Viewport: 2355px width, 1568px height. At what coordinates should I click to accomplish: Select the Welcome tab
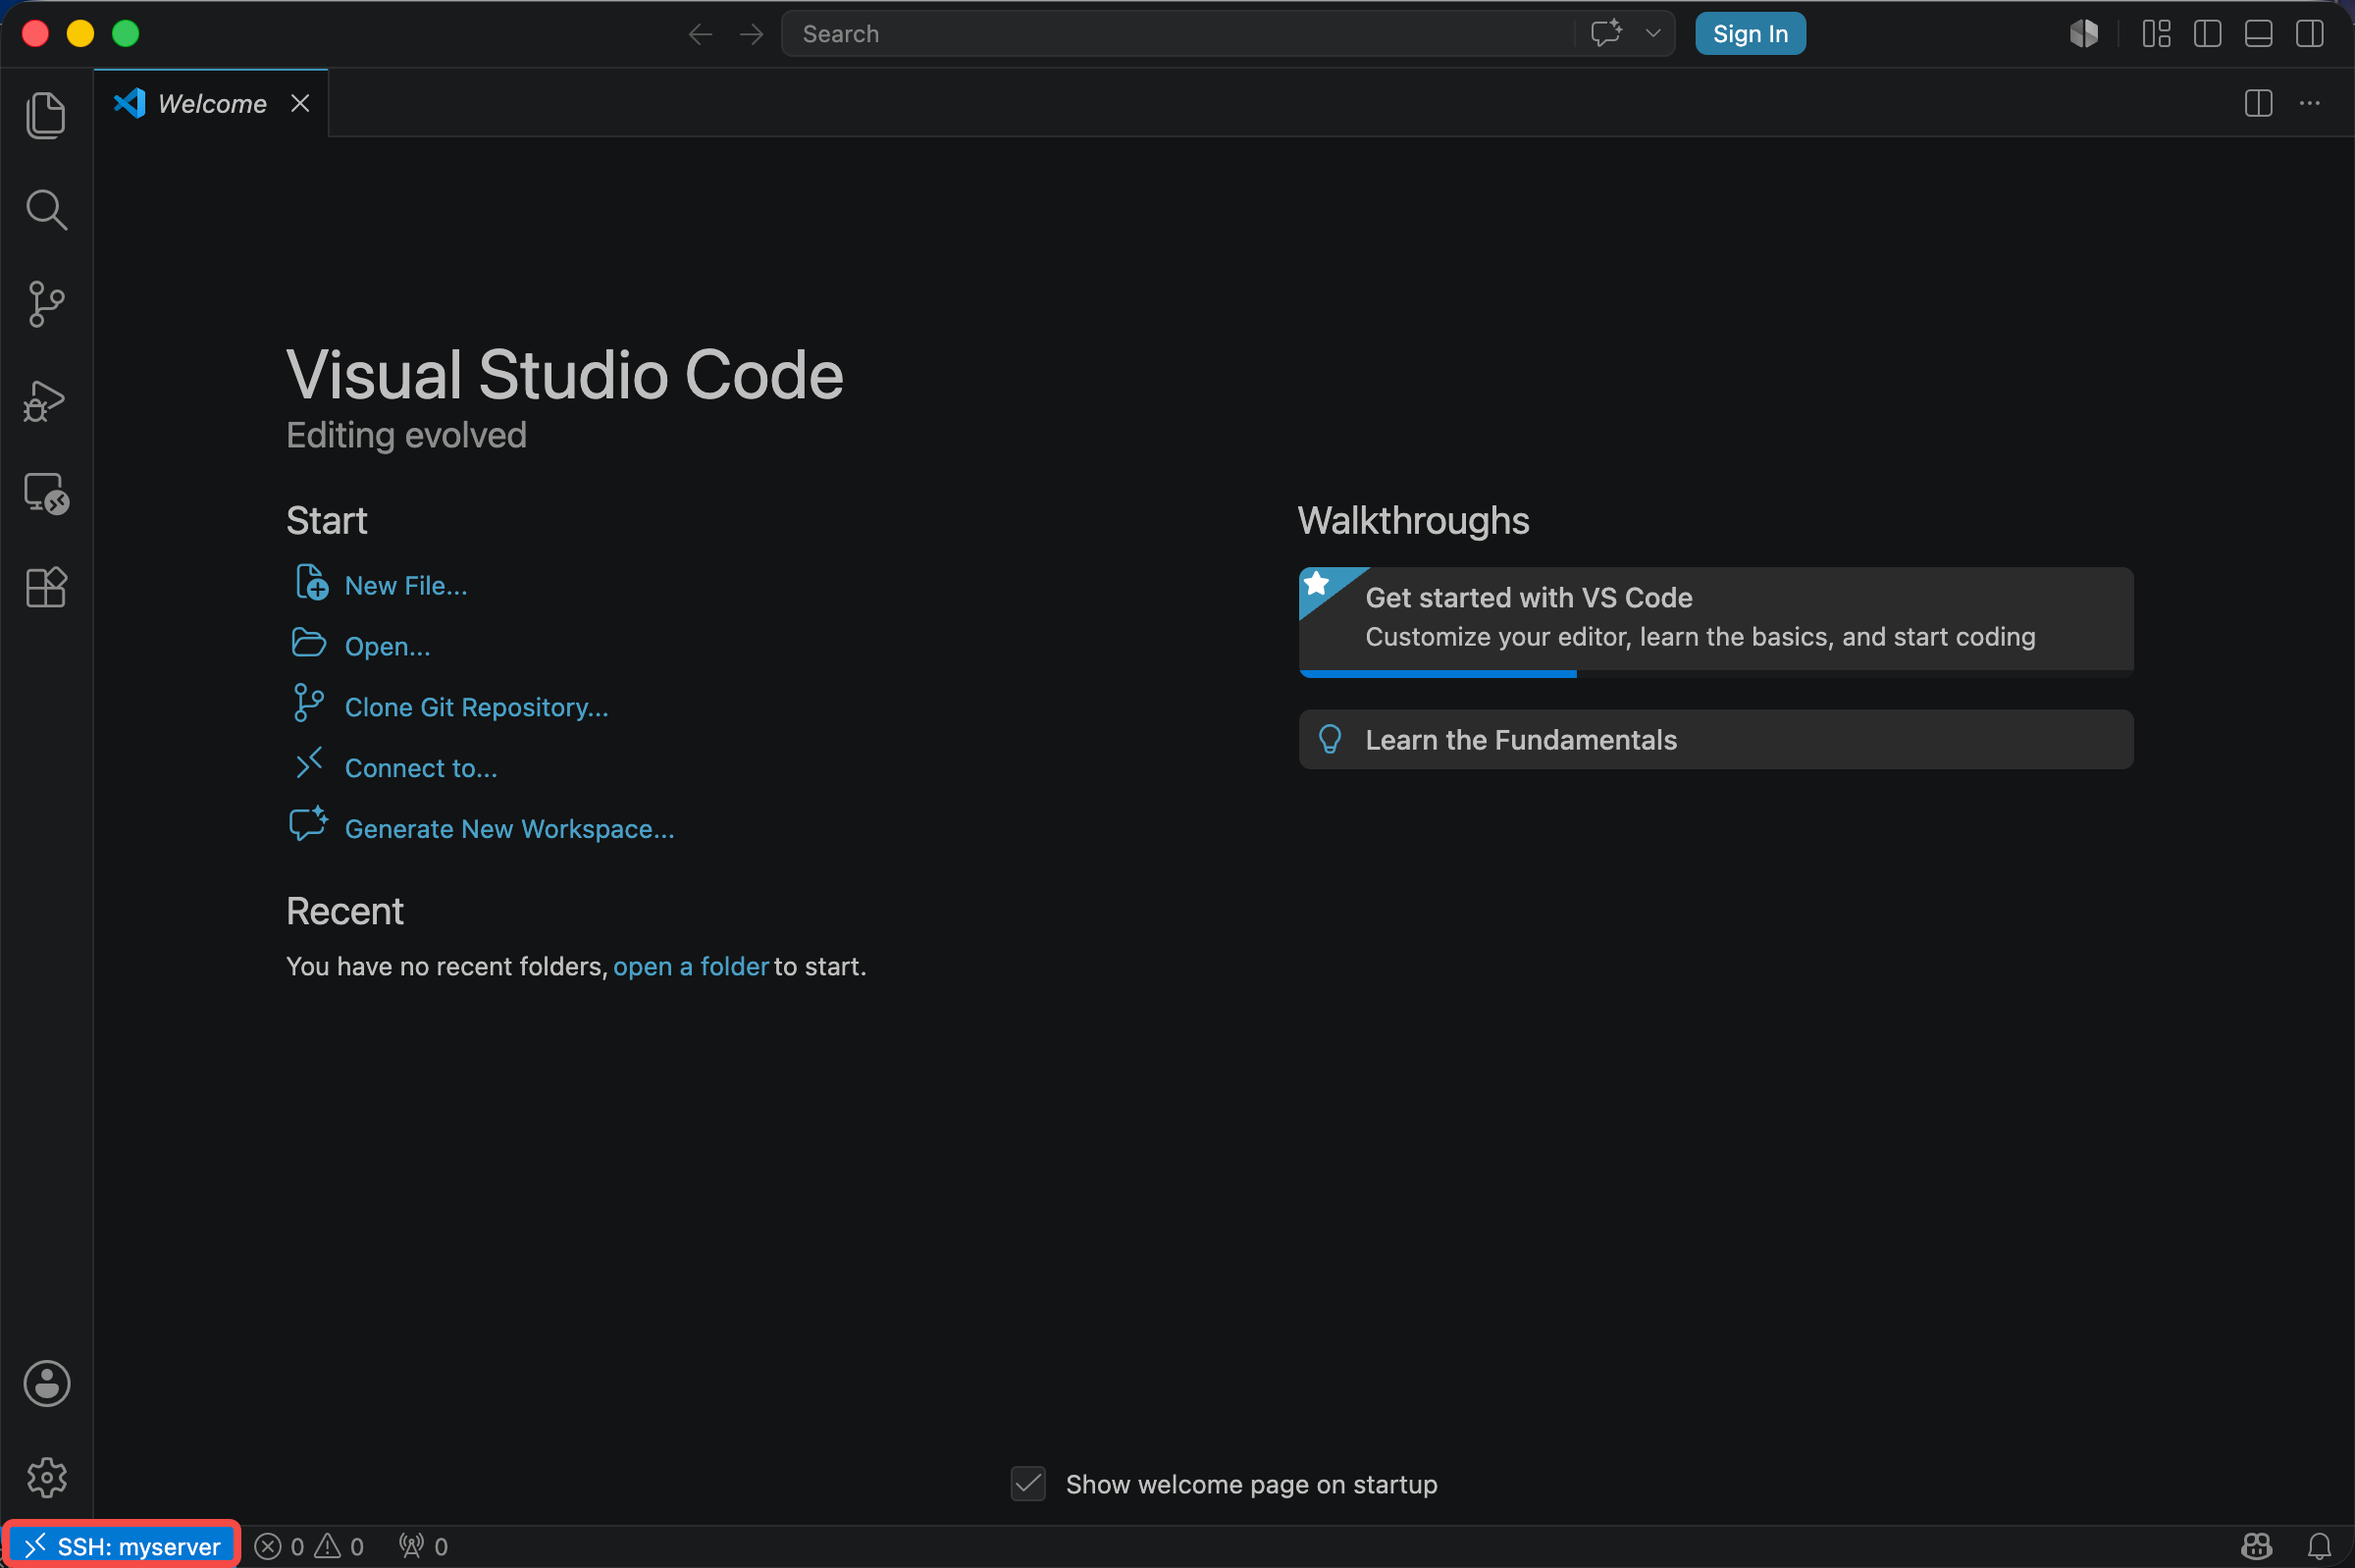[x=211, y=103]
